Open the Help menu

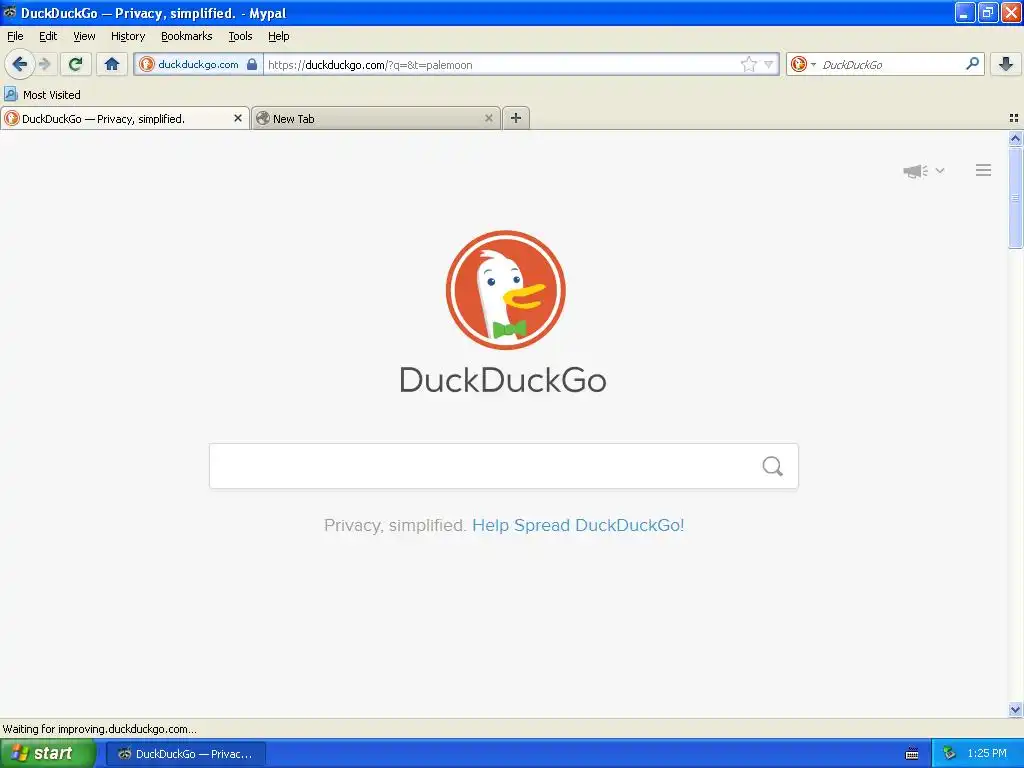click(278, 37)
